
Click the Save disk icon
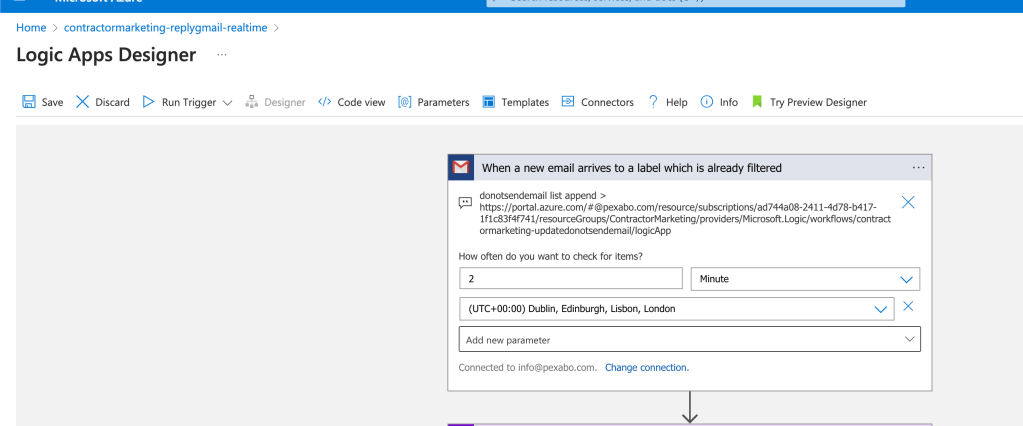point(29,102)
